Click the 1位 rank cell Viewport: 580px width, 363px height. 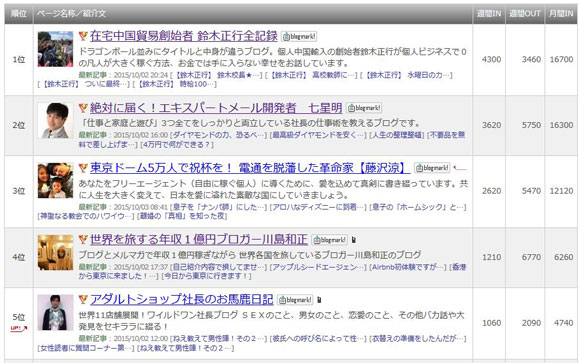(18, 60)
